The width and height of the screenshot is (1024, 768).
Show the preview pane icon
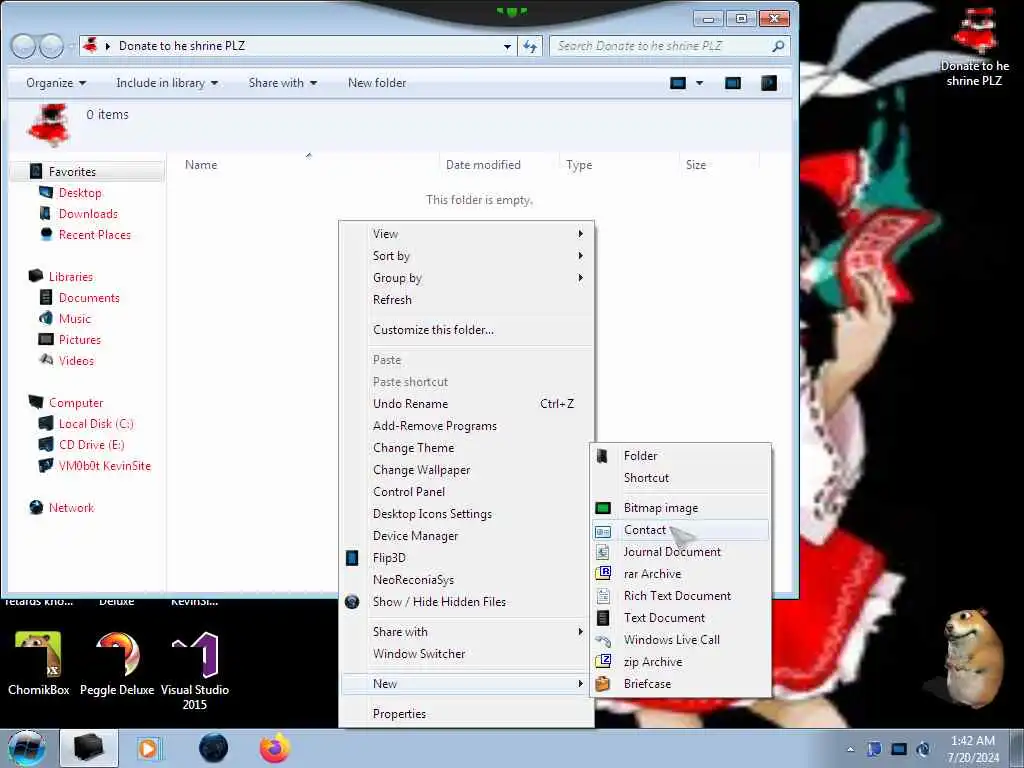(733, 83)
